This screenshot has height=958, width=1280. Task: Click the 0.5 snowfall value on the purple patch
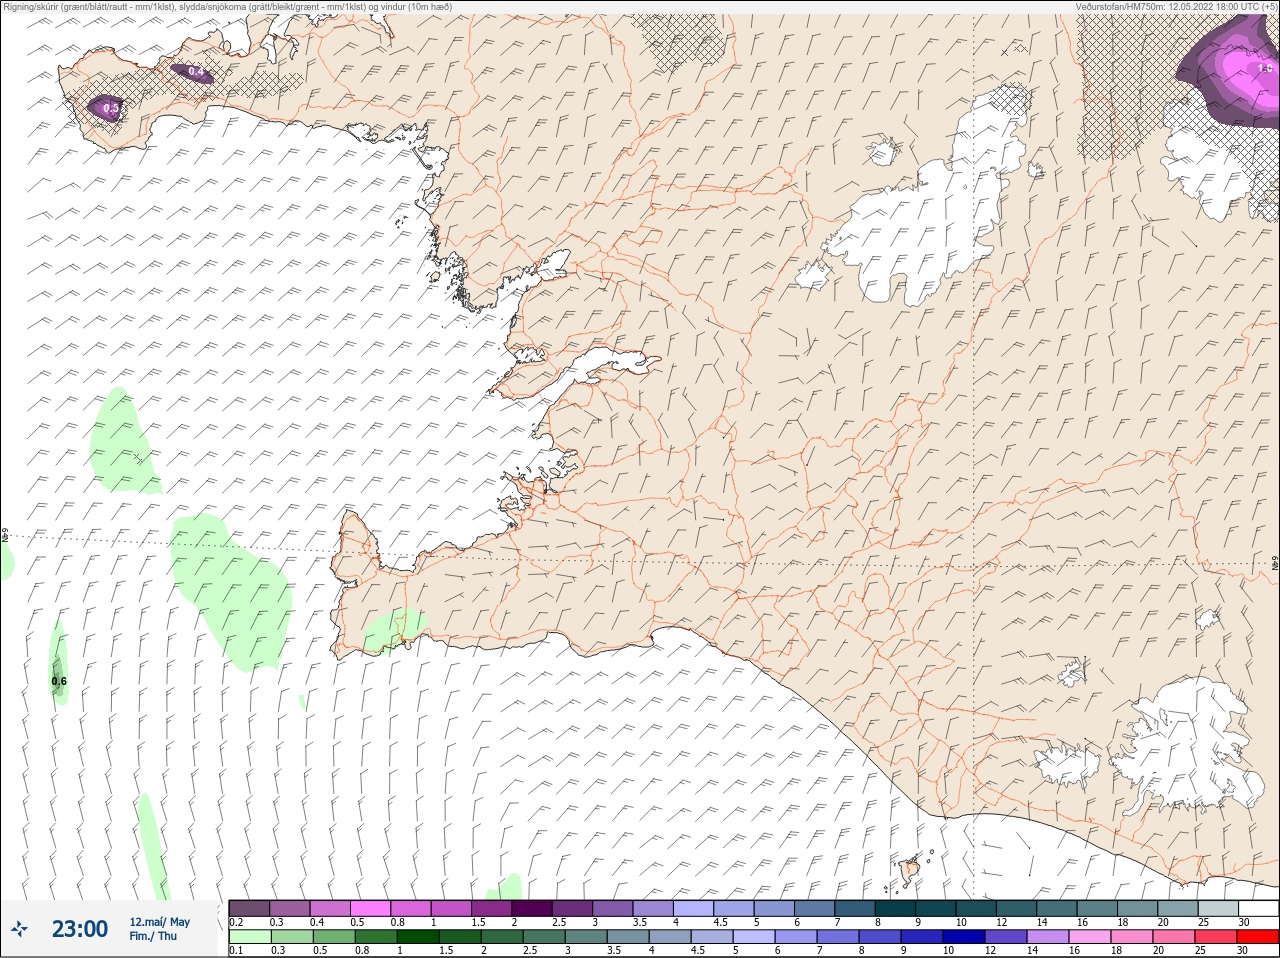pyautogui.click(x=111, y=108)
